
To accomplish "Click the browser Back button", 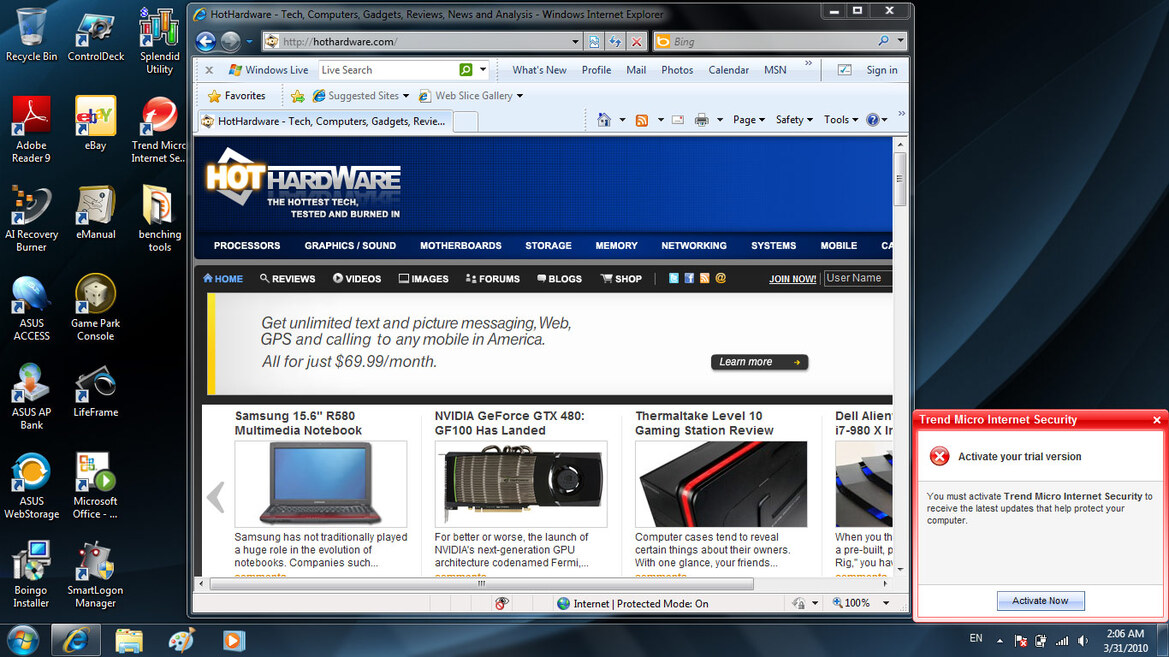I will [x=206, y=42].
